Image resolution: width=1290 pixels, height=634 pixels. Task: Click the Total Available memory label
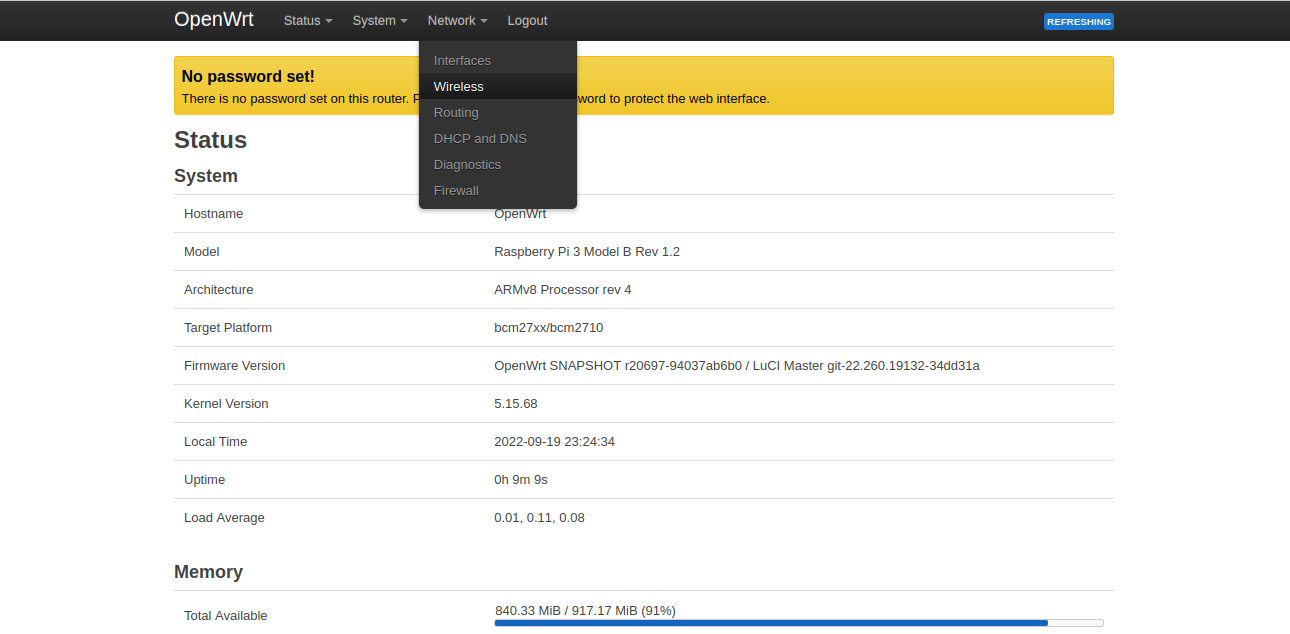point(226,616)
